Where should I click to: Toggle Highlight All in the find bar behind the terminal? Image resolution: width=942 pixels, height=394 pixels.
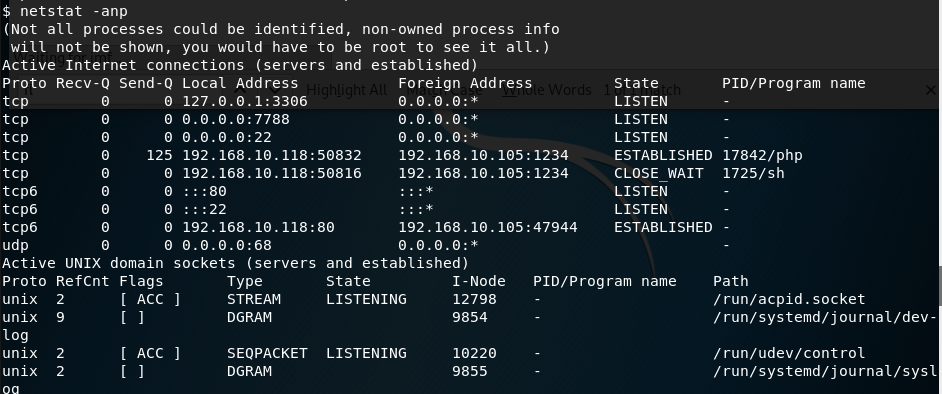(347, 90)
